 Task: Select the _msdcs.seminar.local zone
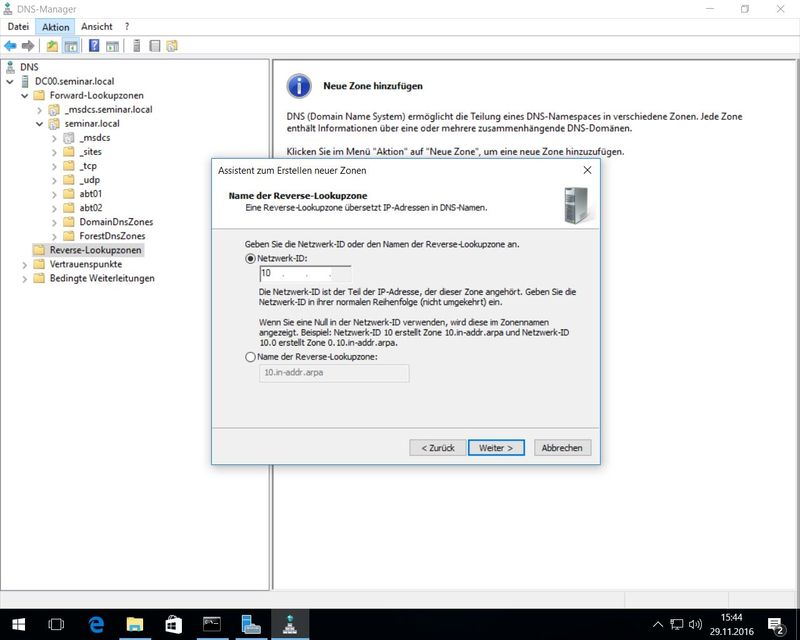pyautogui.click(x=108, y=109)
